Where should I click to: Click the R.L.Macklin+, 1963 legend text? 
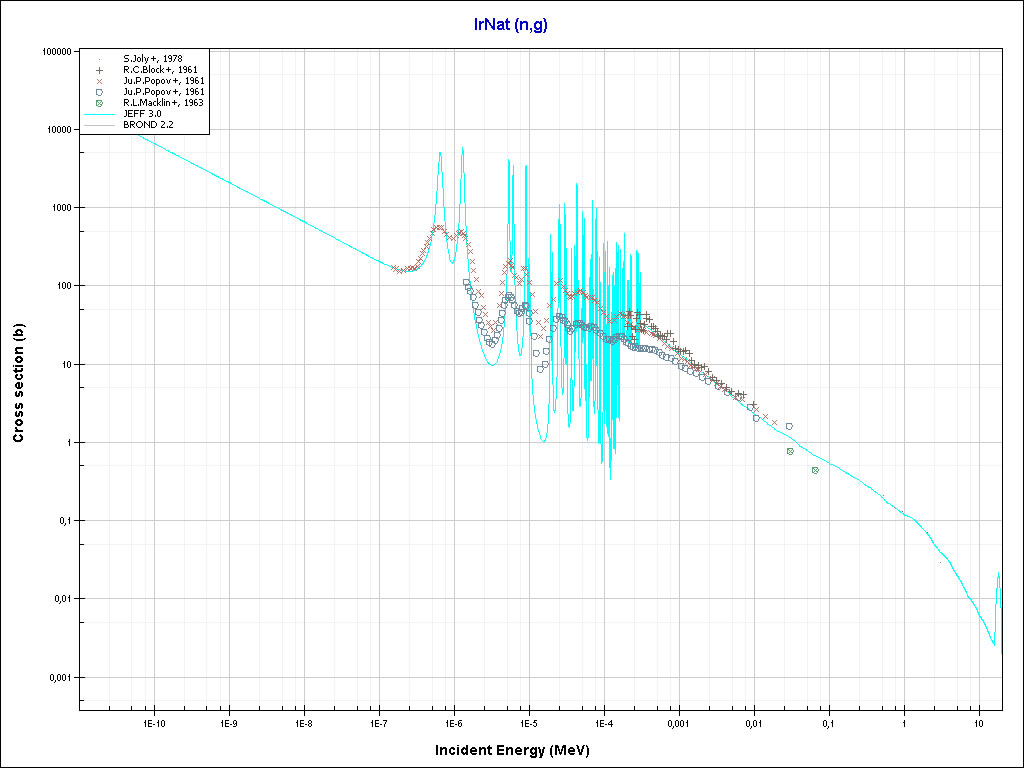click(164, 103)
